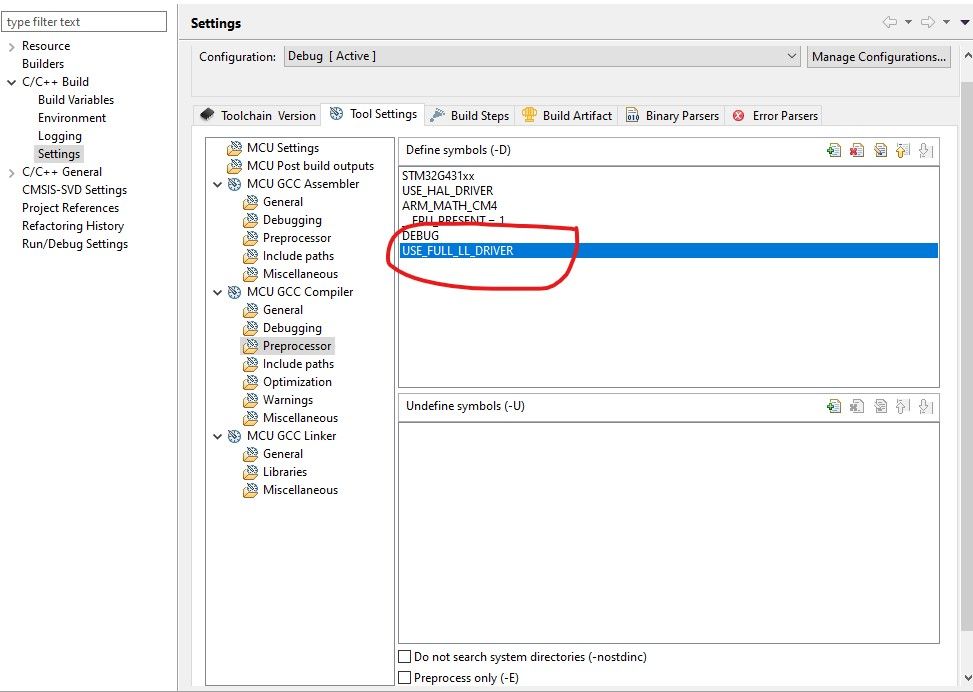Add a new define symbol (-D)
973x692 pixels.
click(834, 150)
